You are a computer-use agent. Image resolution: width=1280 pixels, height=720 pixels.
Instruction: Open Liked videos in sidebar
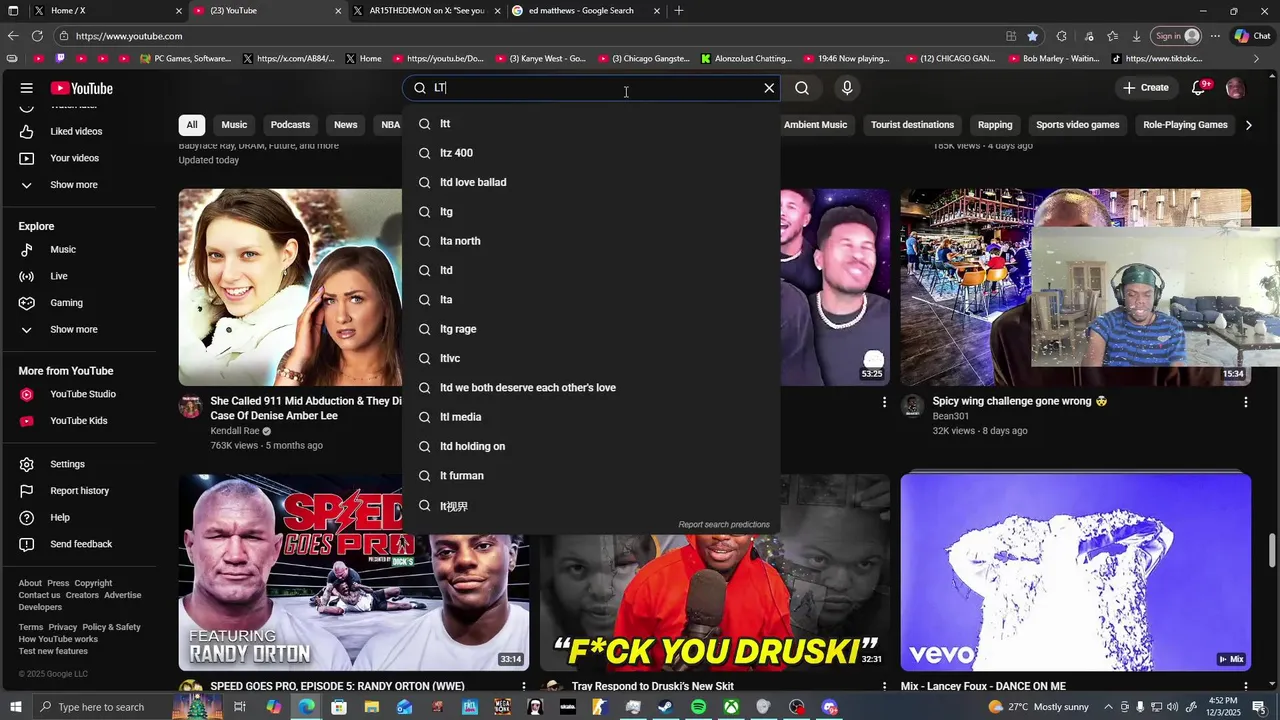77,131
